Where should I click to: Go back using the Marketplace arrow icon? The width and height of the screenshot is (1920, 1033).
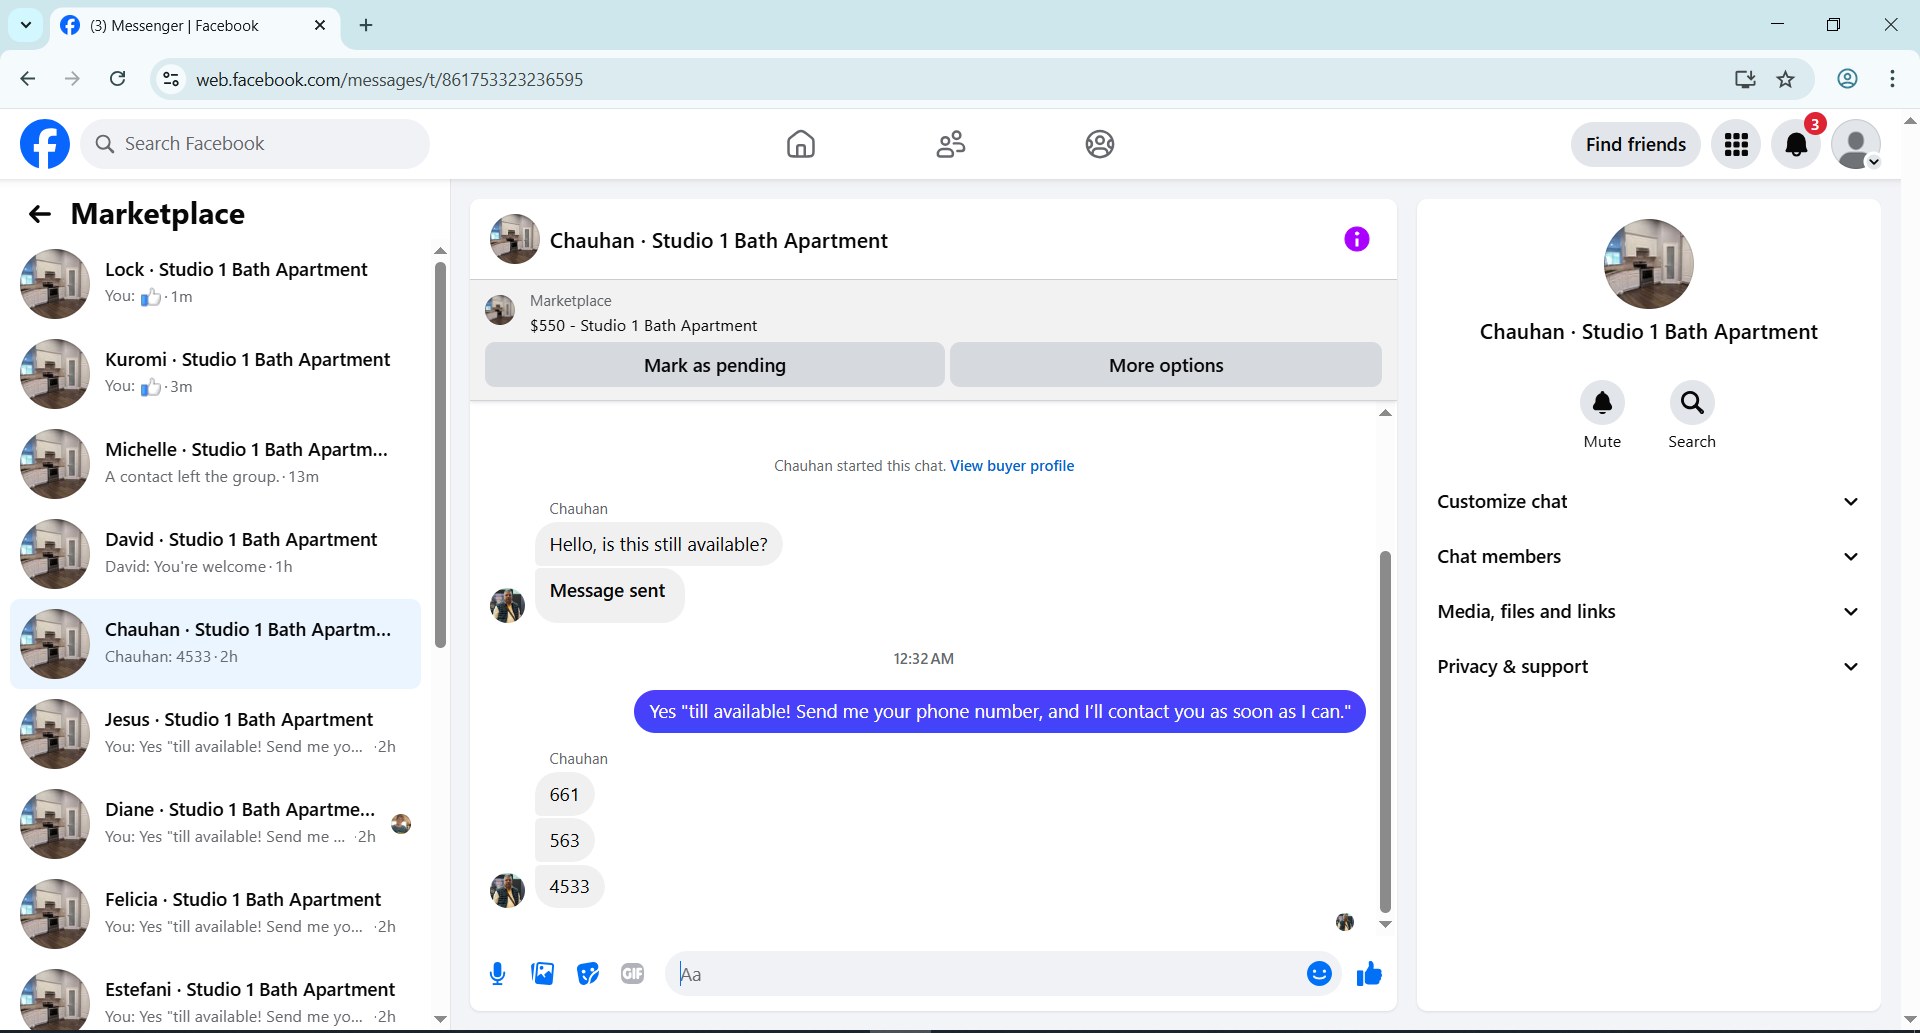click(x=40, y=214)
